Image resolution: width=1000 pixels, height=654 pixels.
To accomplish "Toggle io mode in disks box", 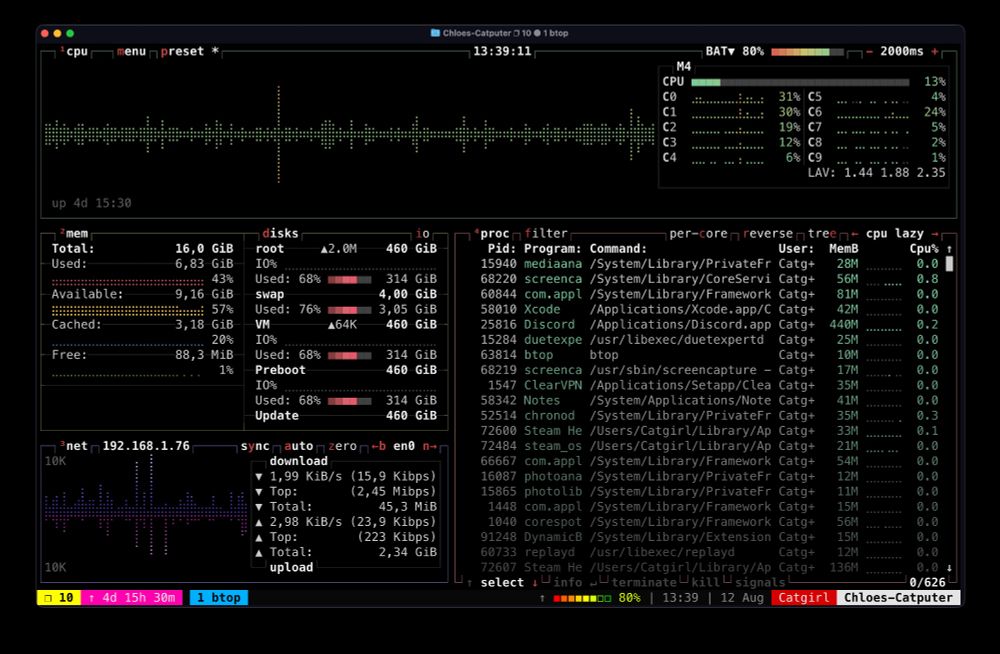I will click(x=423, y=234).
